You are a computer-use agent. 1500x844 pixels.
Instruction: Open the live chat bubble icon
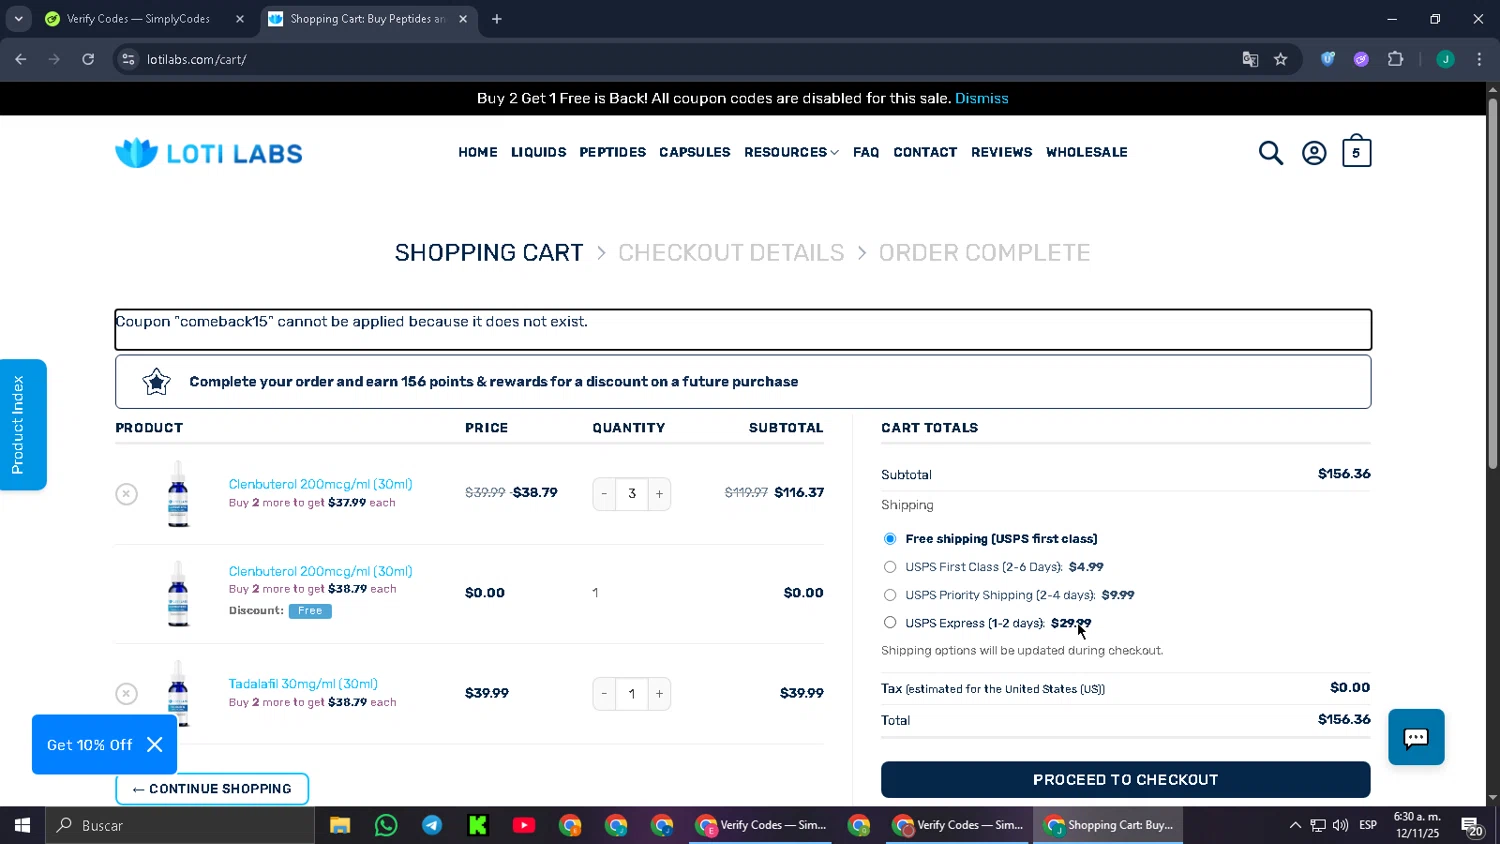click(1416, 737)
